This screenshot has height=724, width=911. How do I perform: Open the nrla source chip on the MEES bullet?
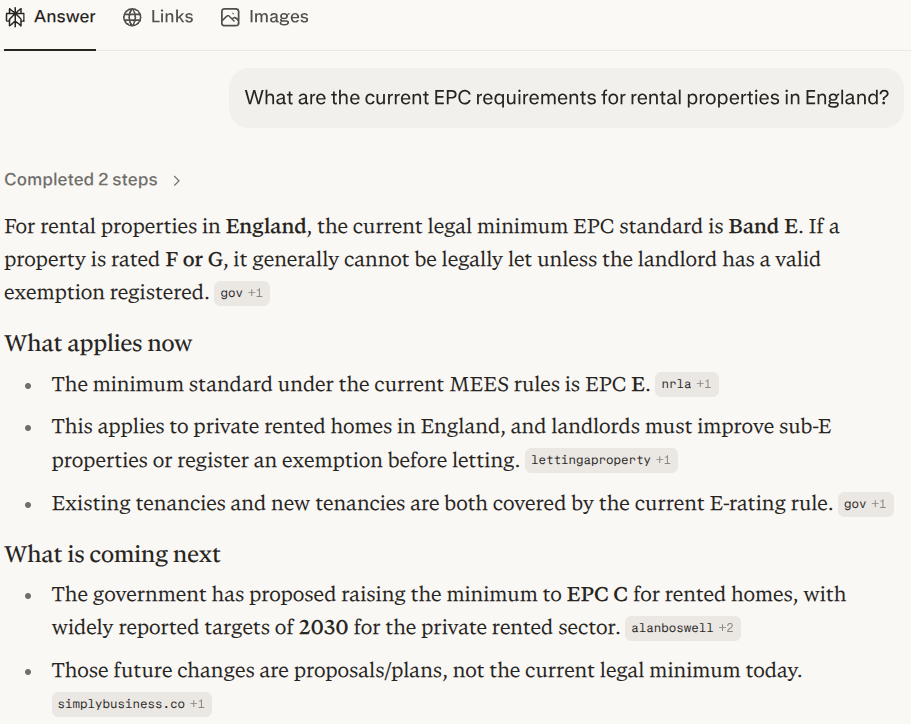click(687, 384)
